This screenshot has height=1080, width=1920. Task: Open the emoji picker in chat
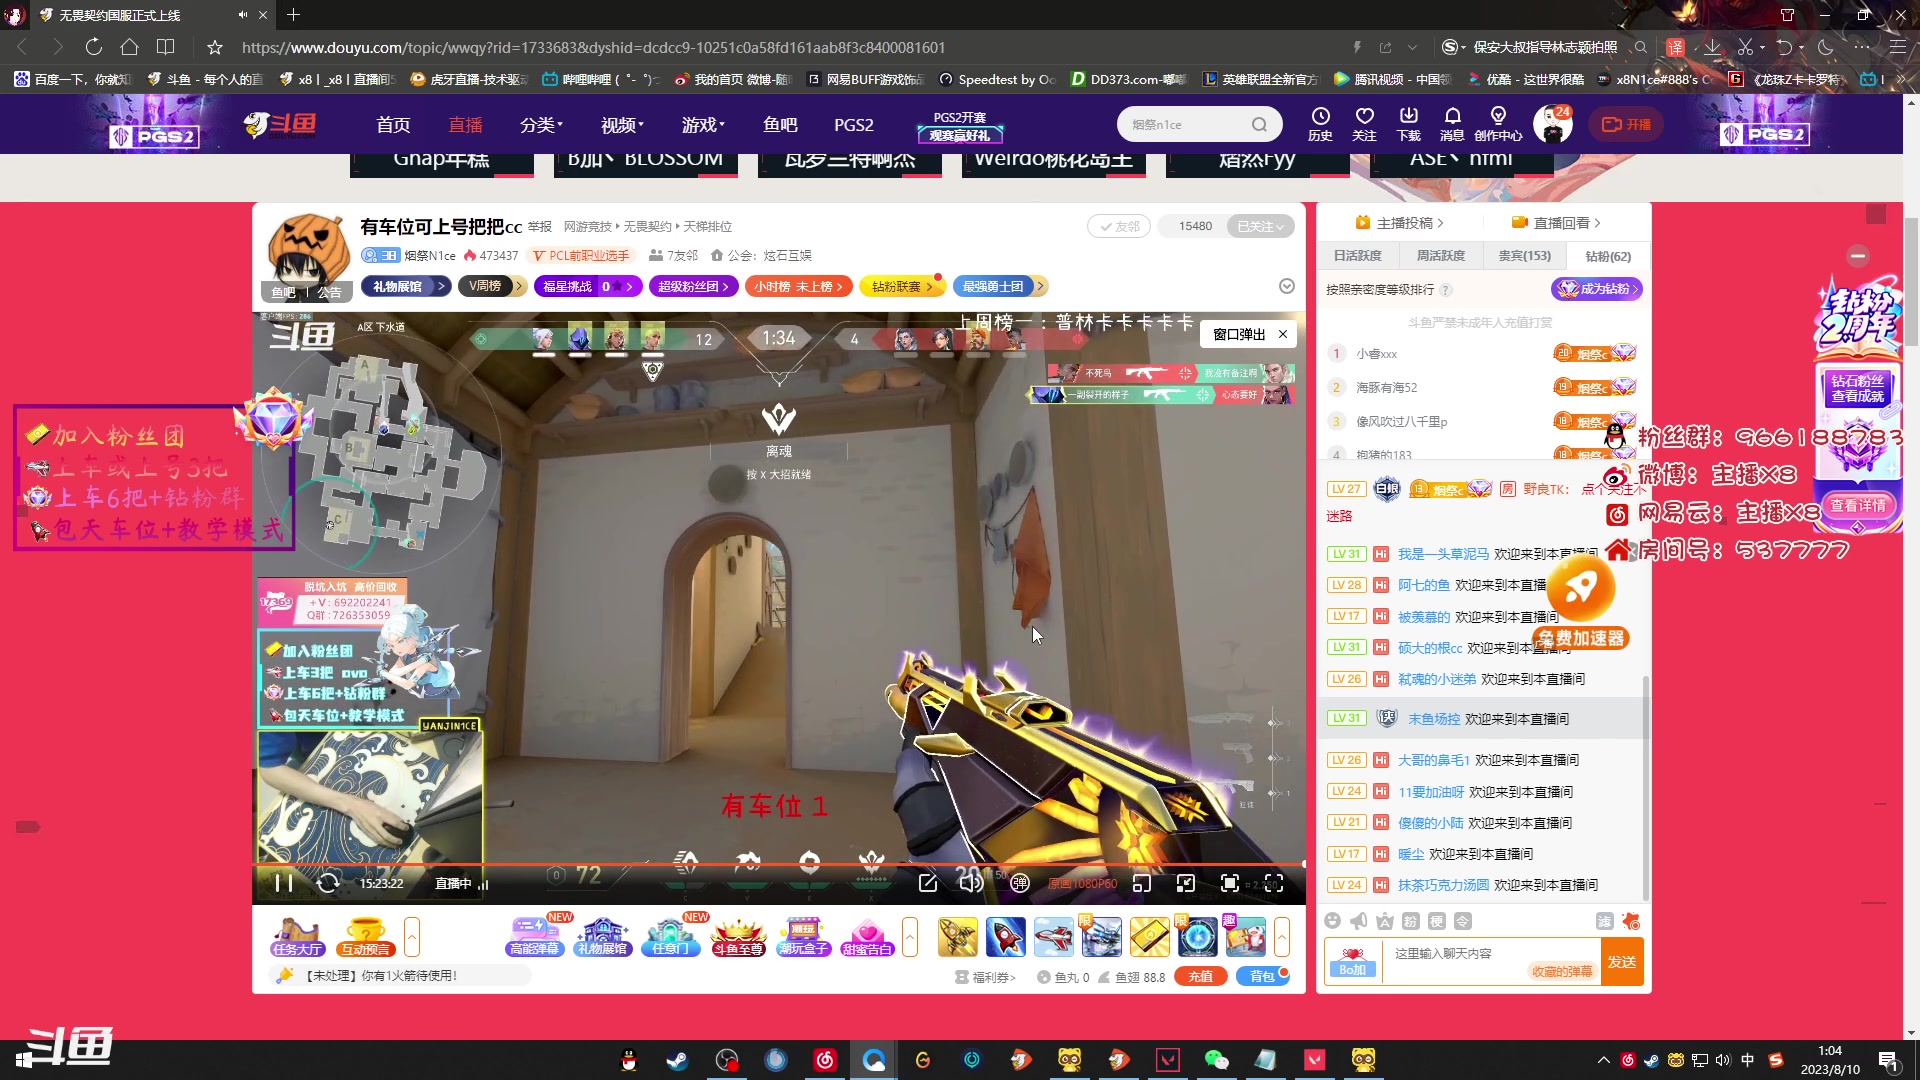pyautogui.click(x=1332, y=921)
